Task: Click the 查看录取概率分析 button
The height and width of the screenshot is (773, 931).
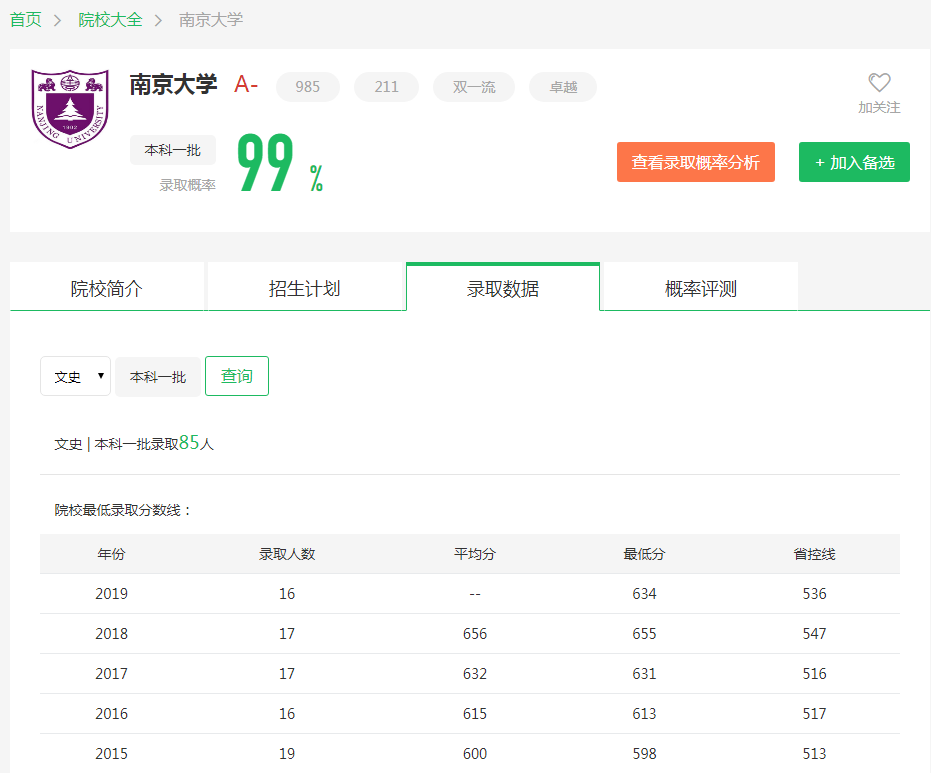Action: pyautogui.click(x=696, y=162)
